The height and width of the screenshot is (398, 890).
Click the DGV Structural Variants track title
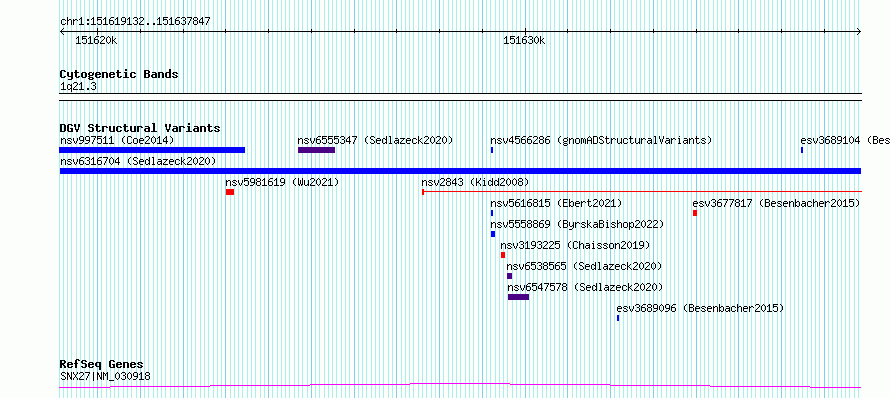coord(140,128)
